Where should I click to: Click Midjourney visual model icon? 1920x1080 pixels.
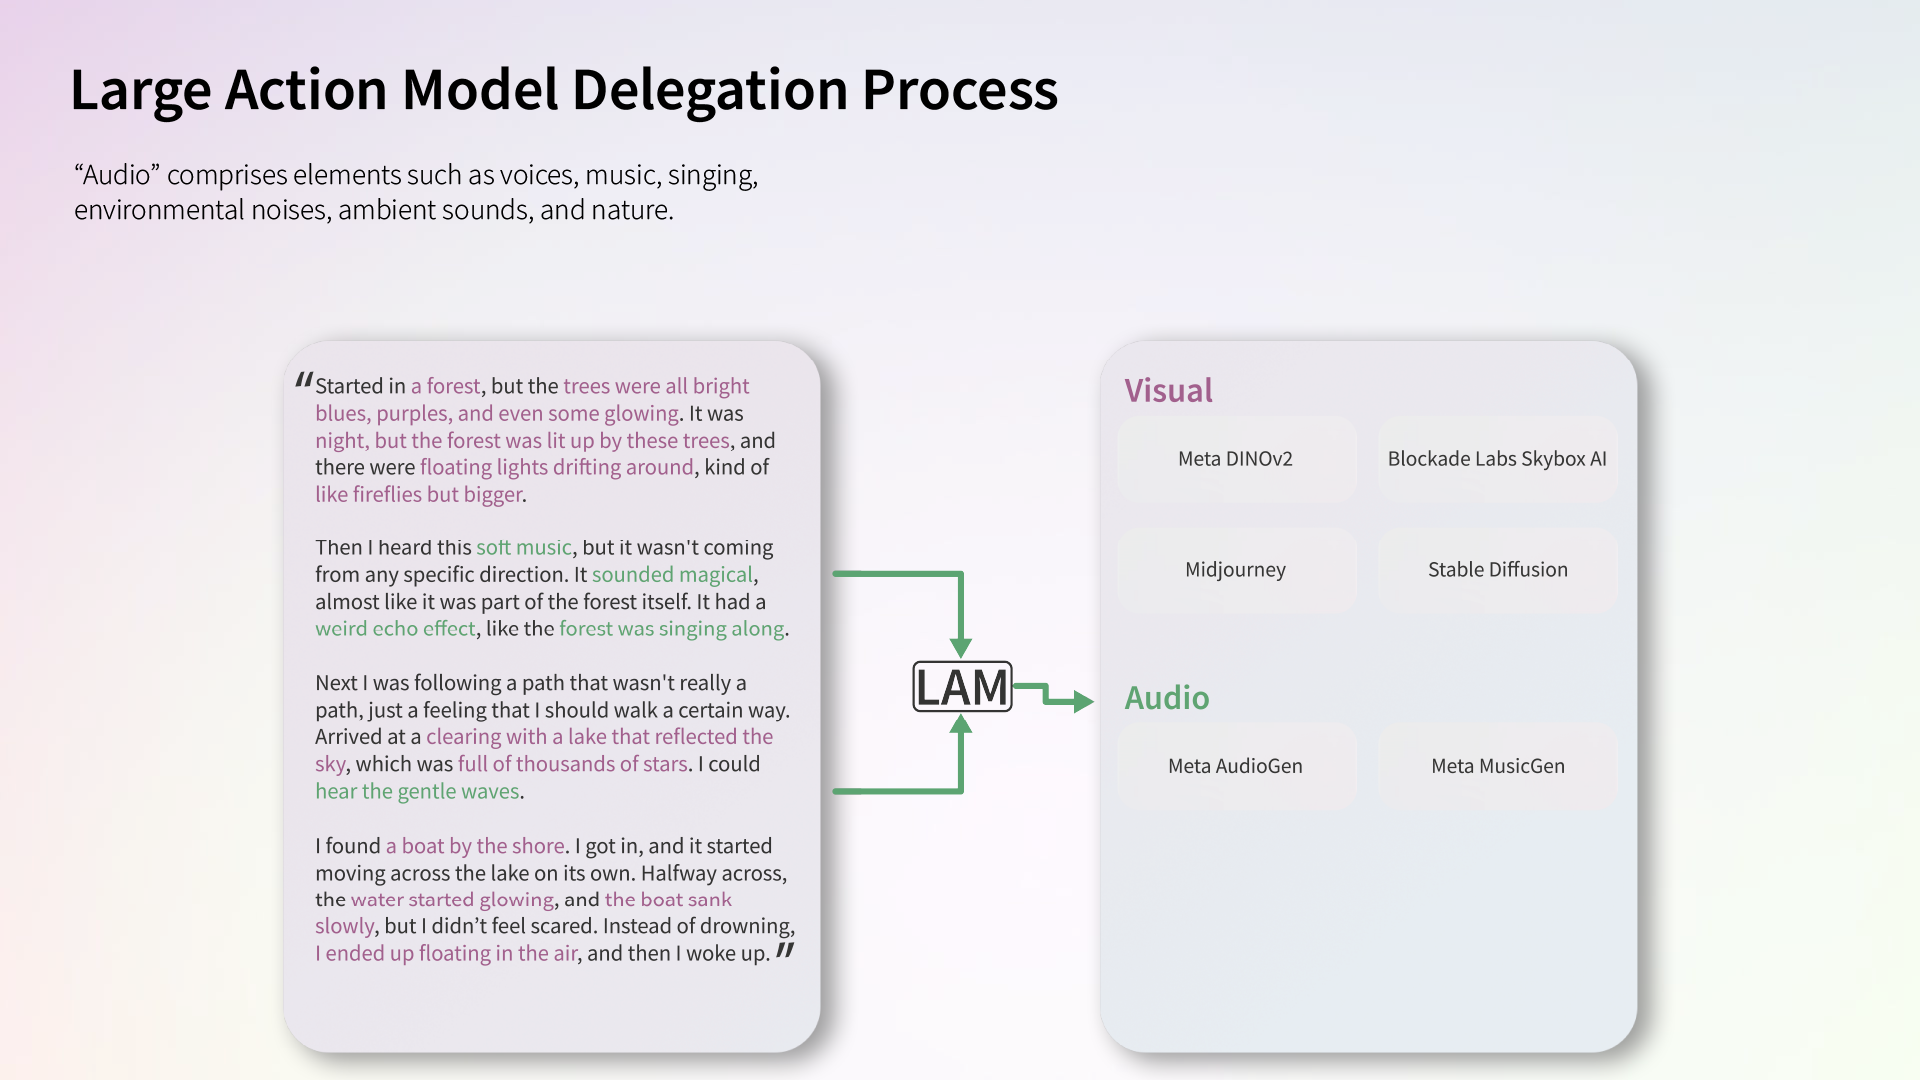tap(1234, 570)
